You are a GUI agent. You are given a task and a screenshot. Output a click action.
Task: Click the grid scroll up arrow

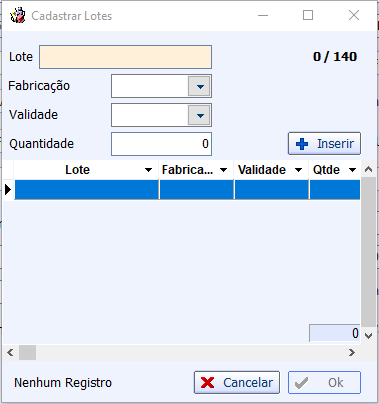368,169
